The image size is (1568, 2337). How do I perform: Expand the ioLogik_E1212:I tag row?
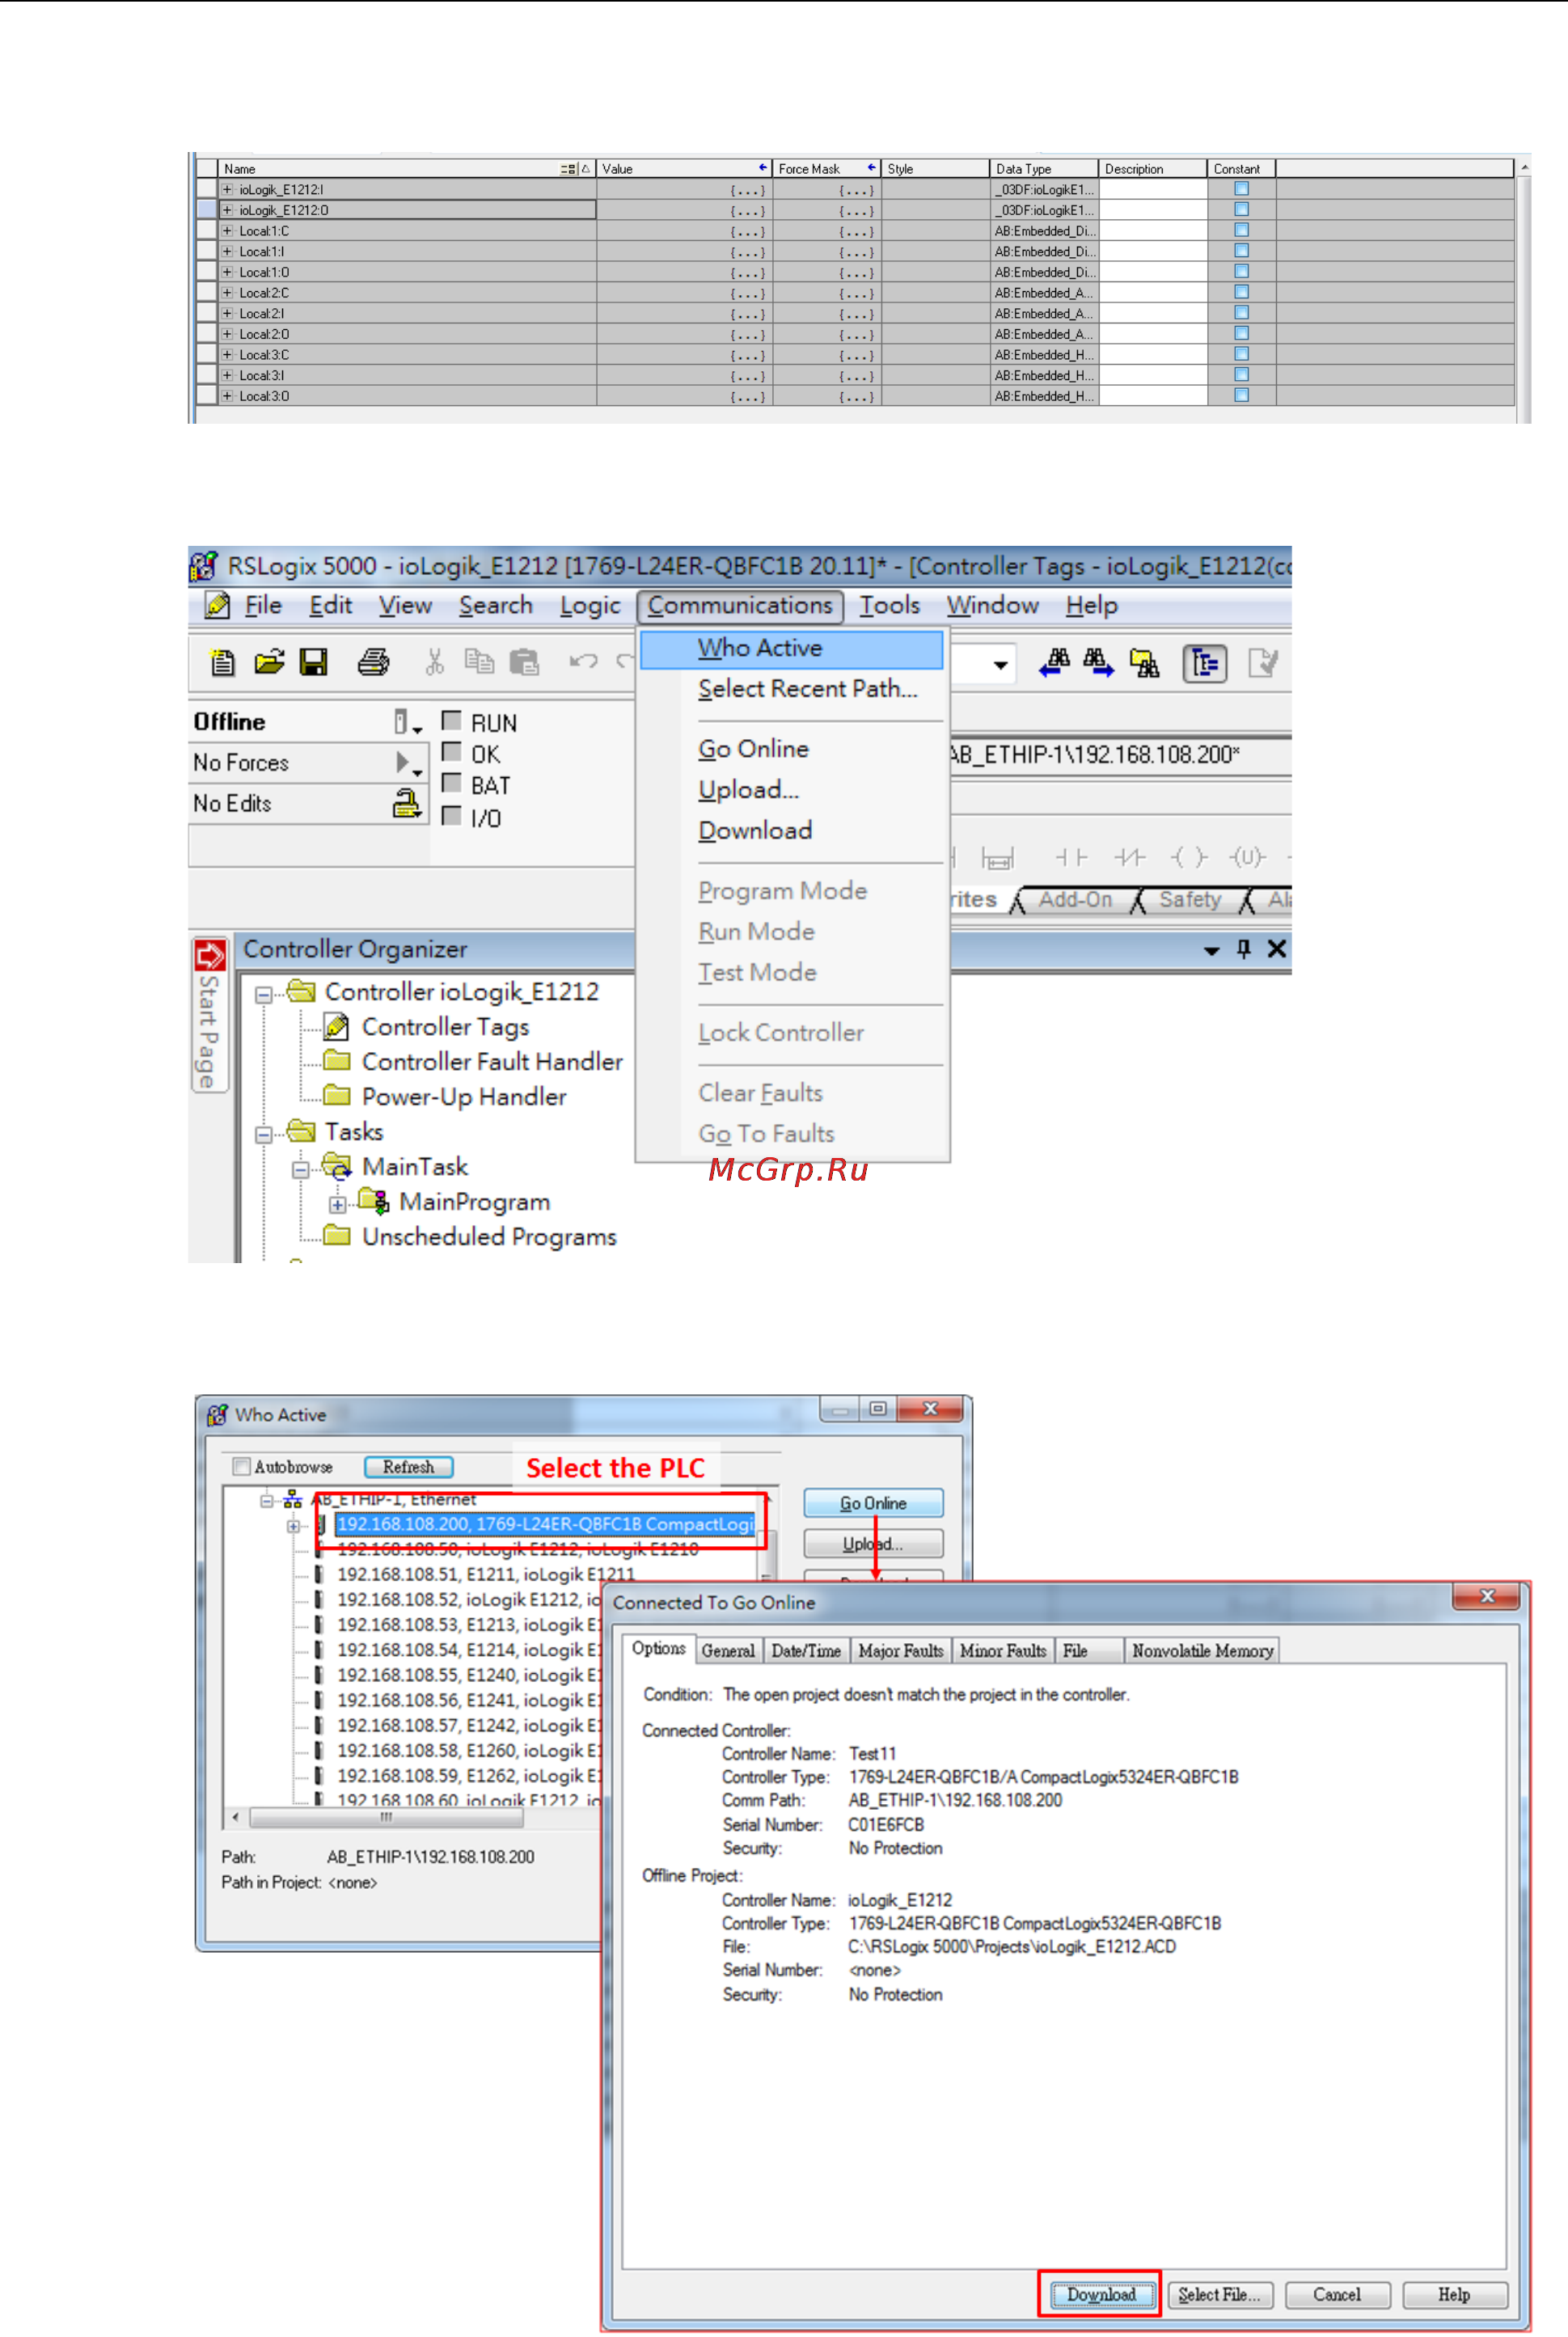(227, 189)
